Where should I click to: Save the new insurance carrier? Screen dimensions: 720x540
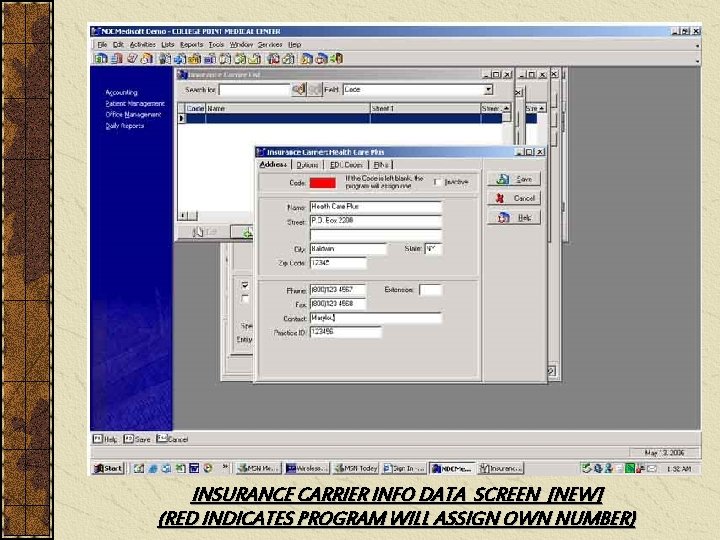[514, 179]
